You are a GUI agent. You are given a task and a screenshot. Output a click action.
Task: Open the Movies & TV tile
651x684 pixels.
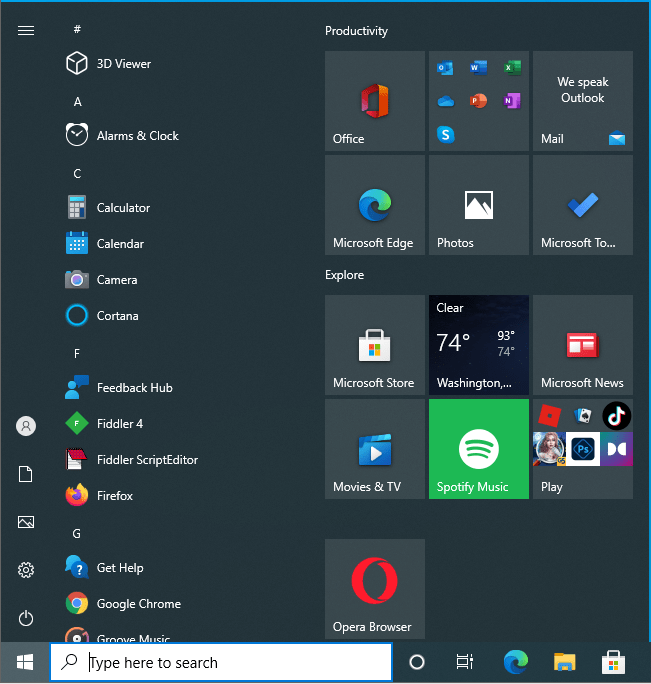click(375, 449)
